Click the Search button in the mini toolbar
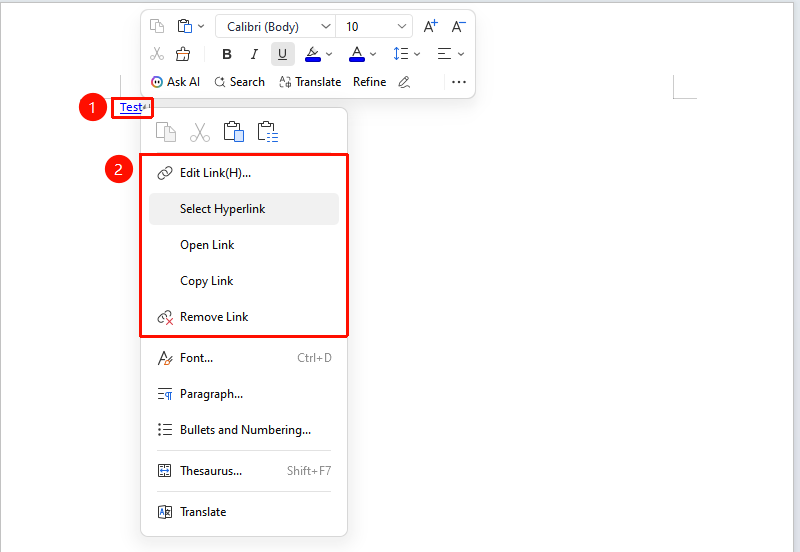Viewport: 800px width, 552px height. click(x=239, y=82)
